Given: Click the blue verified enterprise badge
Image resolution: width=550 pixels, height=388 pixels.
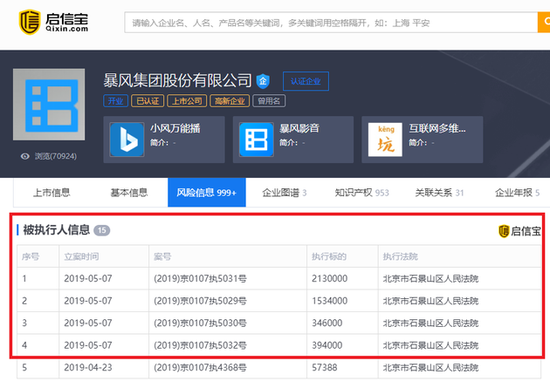Looking at the screenshot, I should coord(263,81).
